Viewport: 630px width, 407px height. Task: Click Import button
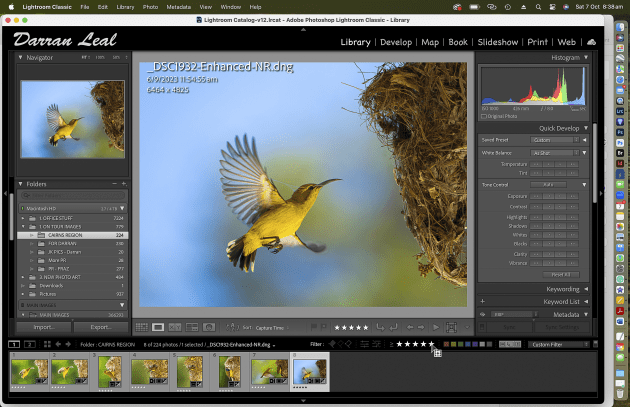click(x=44, y=327)
